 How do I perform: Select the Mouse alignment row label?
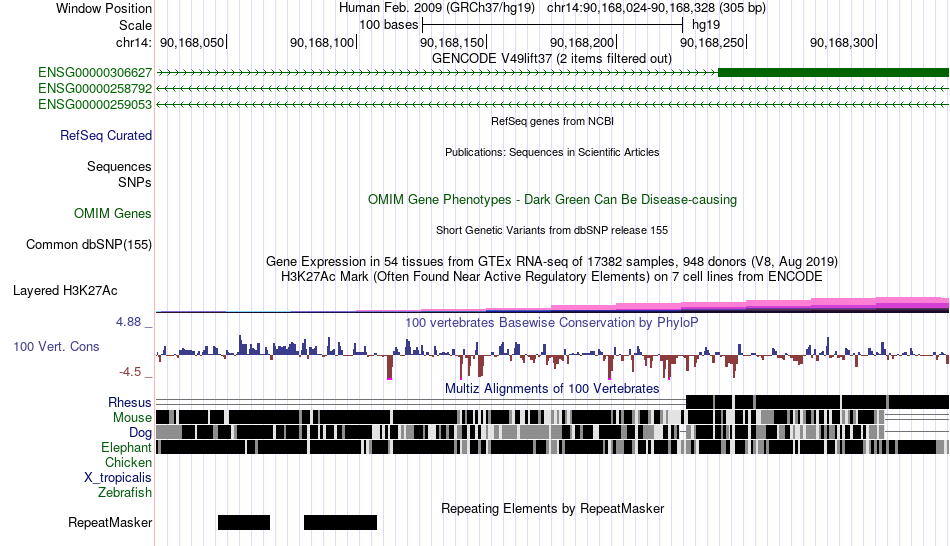[x=132, y=418]
